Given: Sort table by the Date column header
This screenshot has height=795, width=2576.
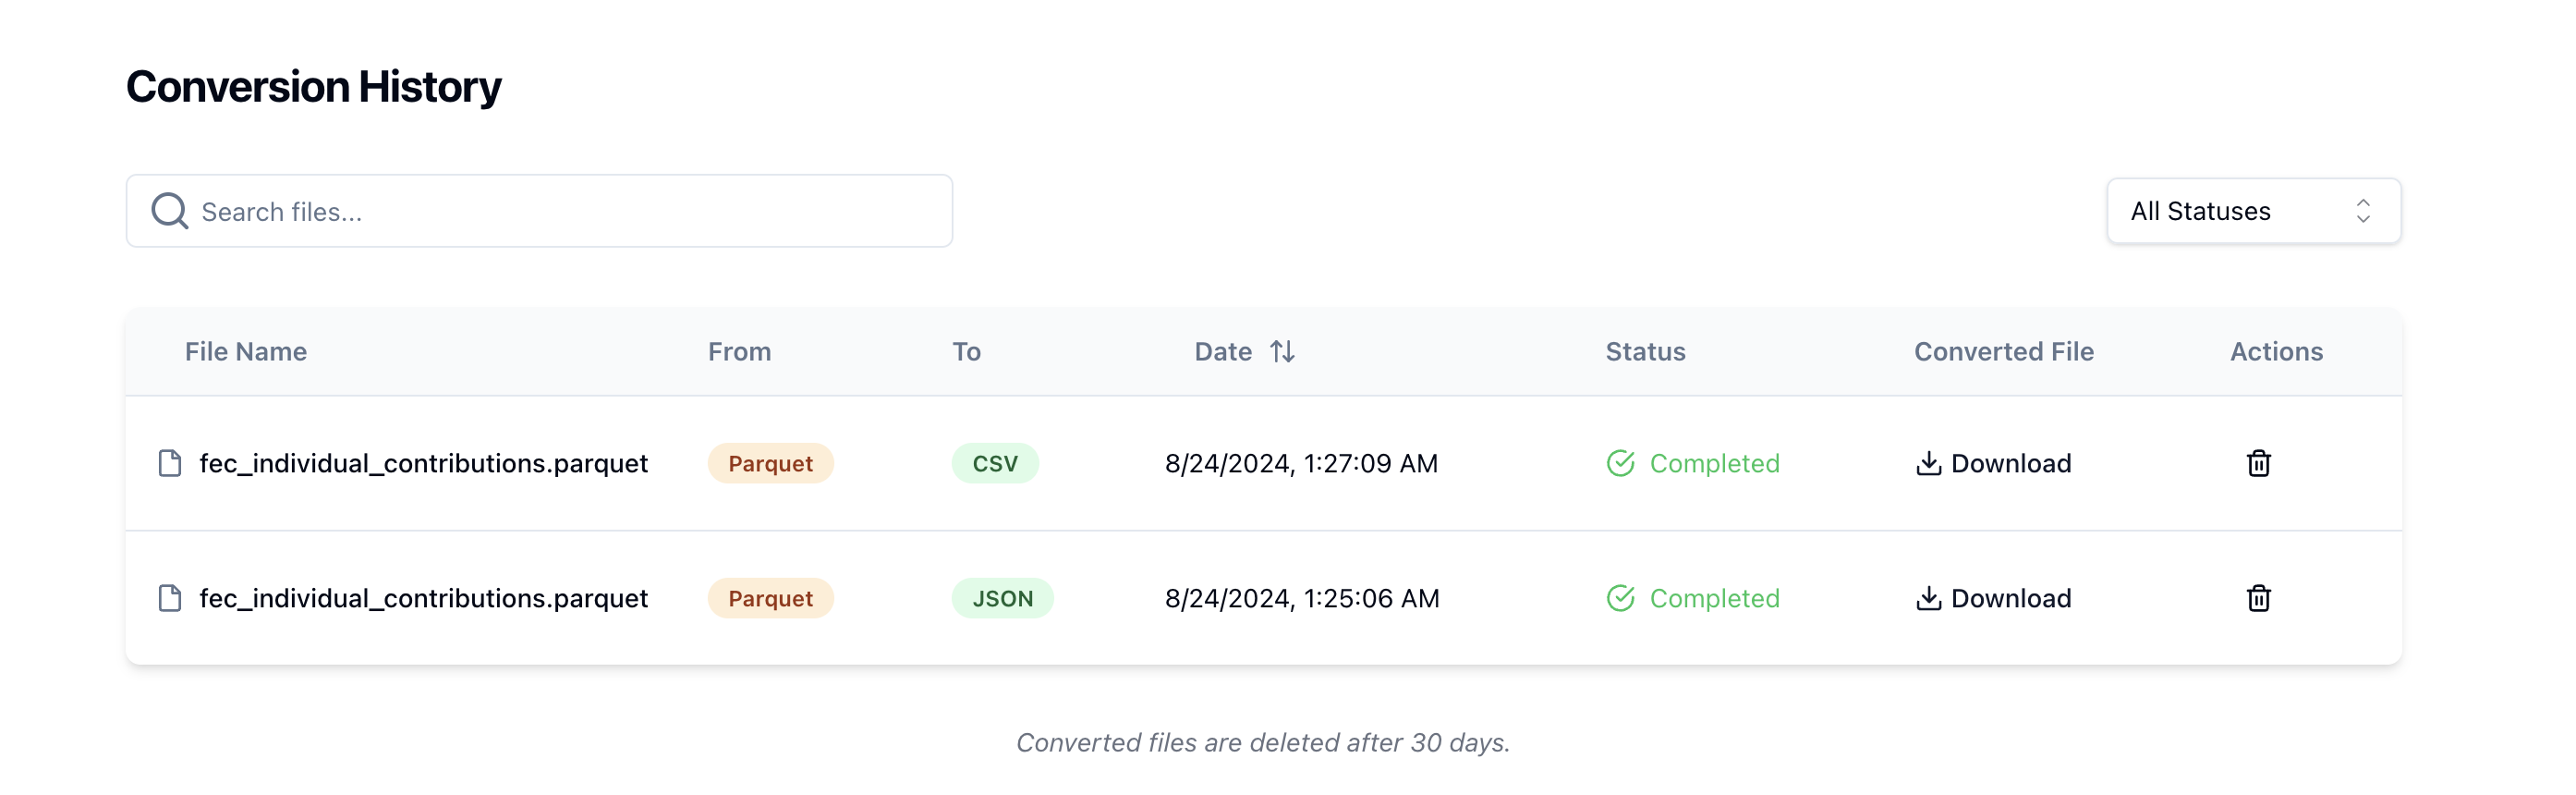Looking at the screenshot, I should tap(1223, 352).
